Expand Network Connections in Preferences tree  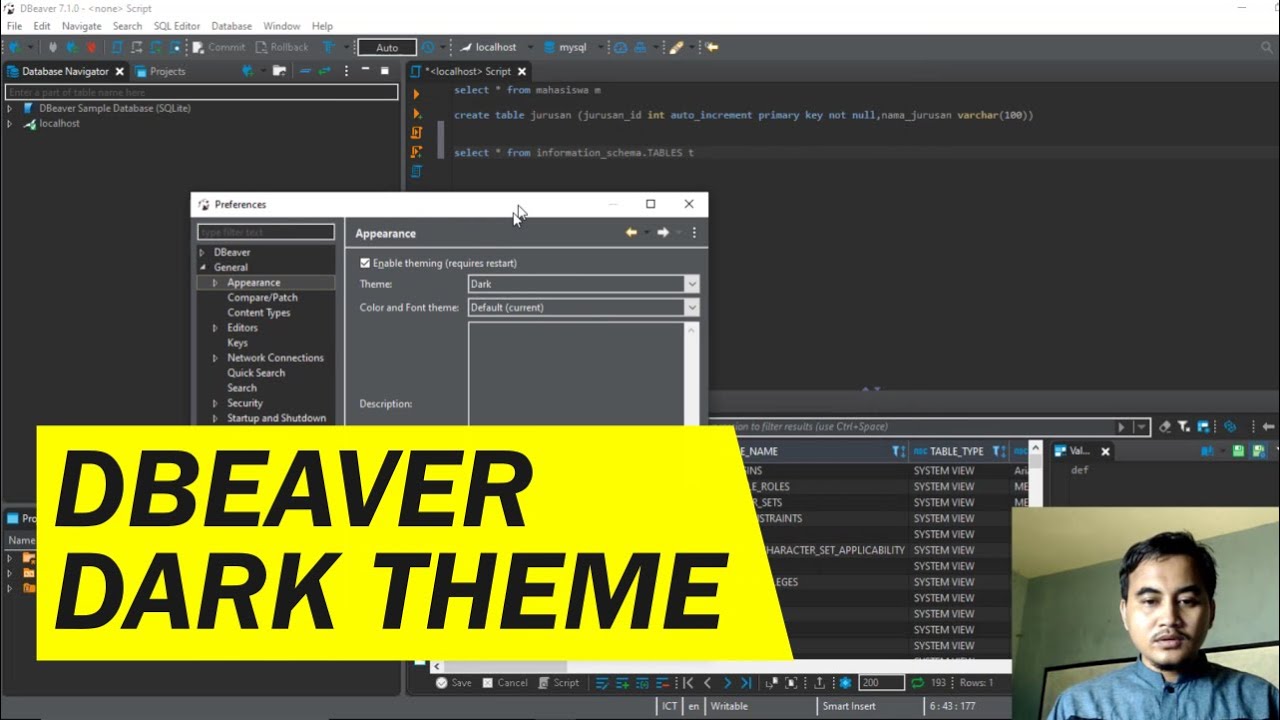215,358
